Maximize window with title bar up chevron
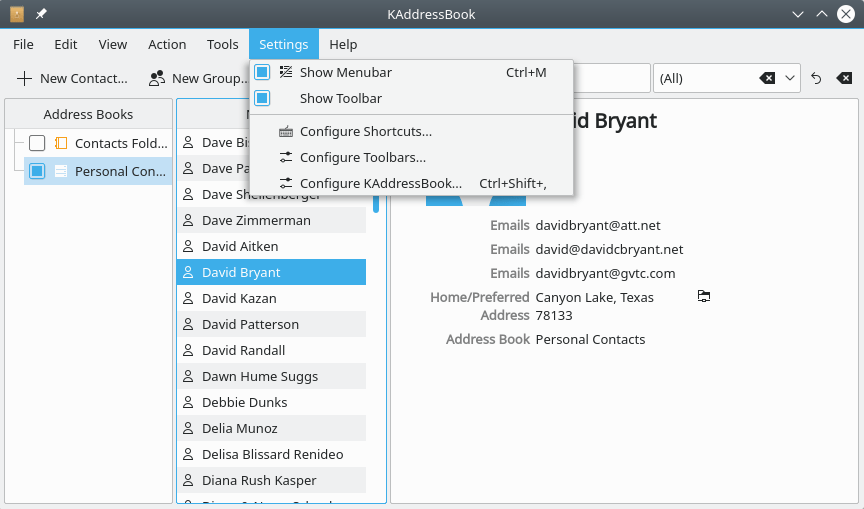 coord(822,14)
